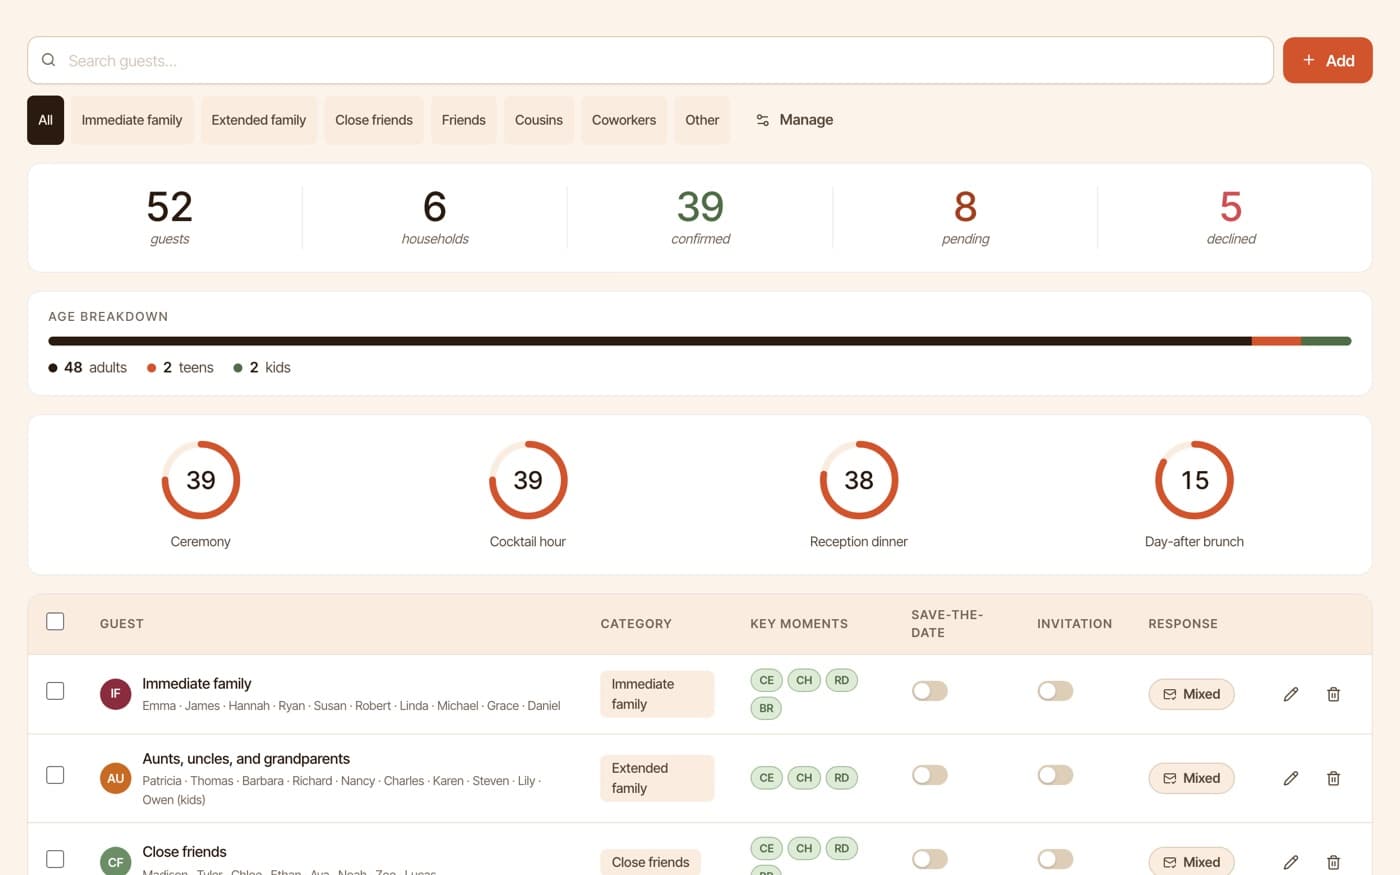The height and width of the screenshot is (875, 1400).
Task: Edit the Immediate family row with pencil icon
Action: 1291,694
